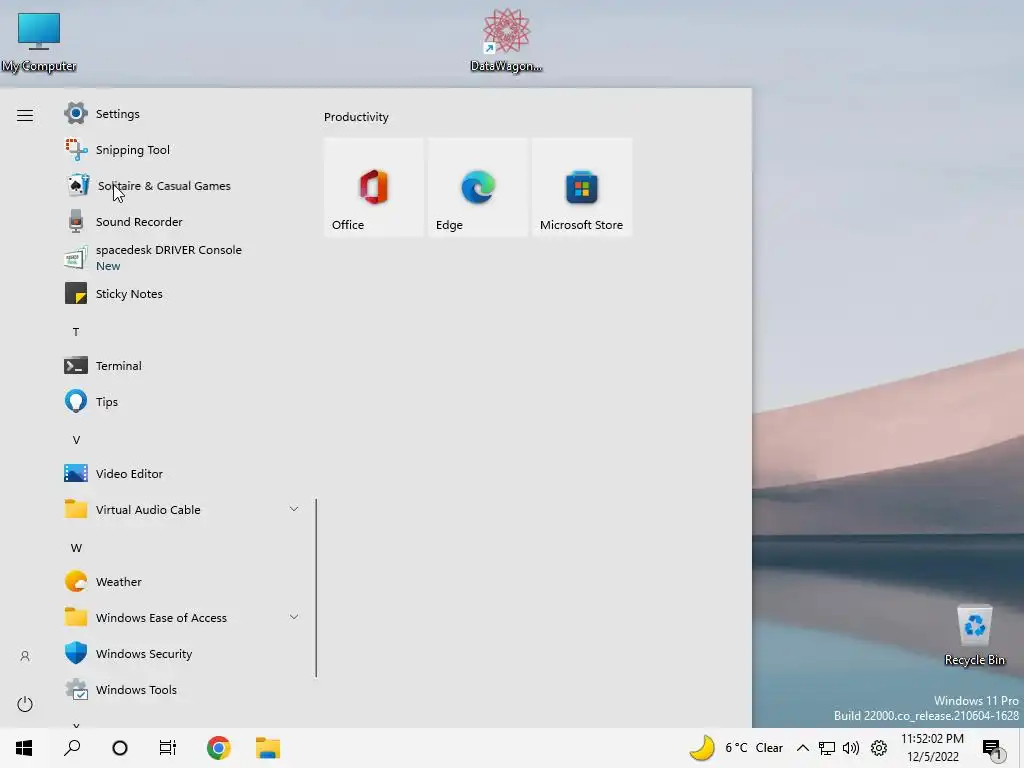Select My Computer desktop icon
This screenshot has width=1024, height=768.
coord(39,40)
